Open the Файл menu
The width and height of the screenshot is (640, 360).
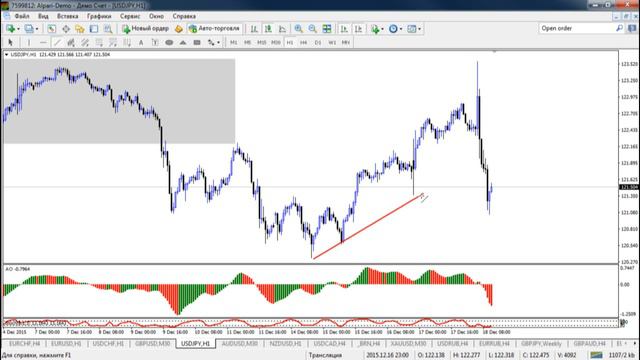(22, 16)
